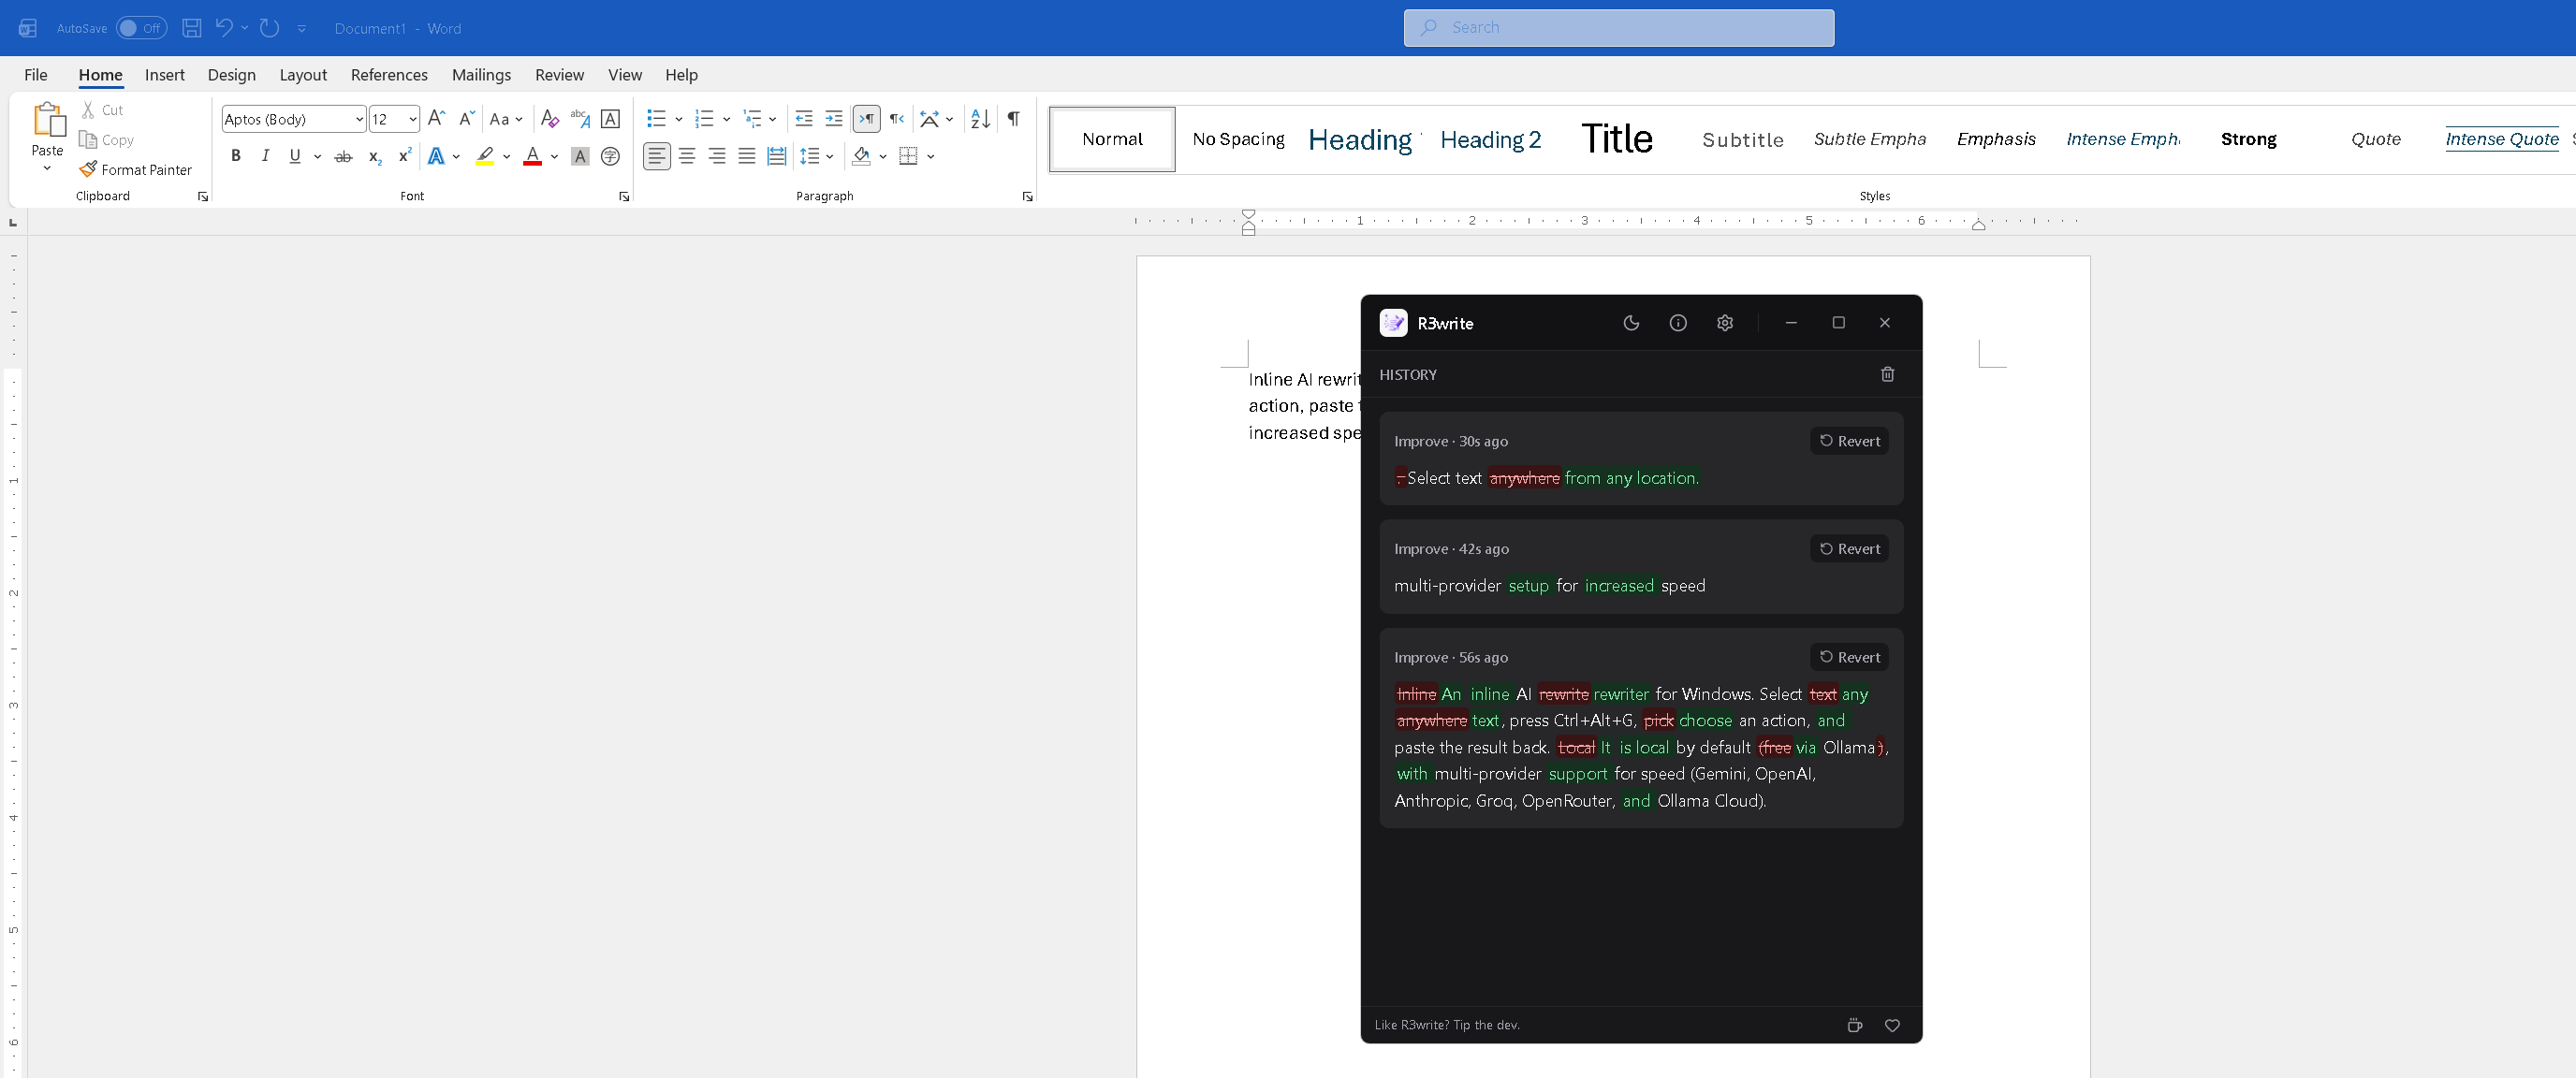The image size is (2576, 1078).
Task: Click the Search box in title bar
Action: click(1619, 28)
